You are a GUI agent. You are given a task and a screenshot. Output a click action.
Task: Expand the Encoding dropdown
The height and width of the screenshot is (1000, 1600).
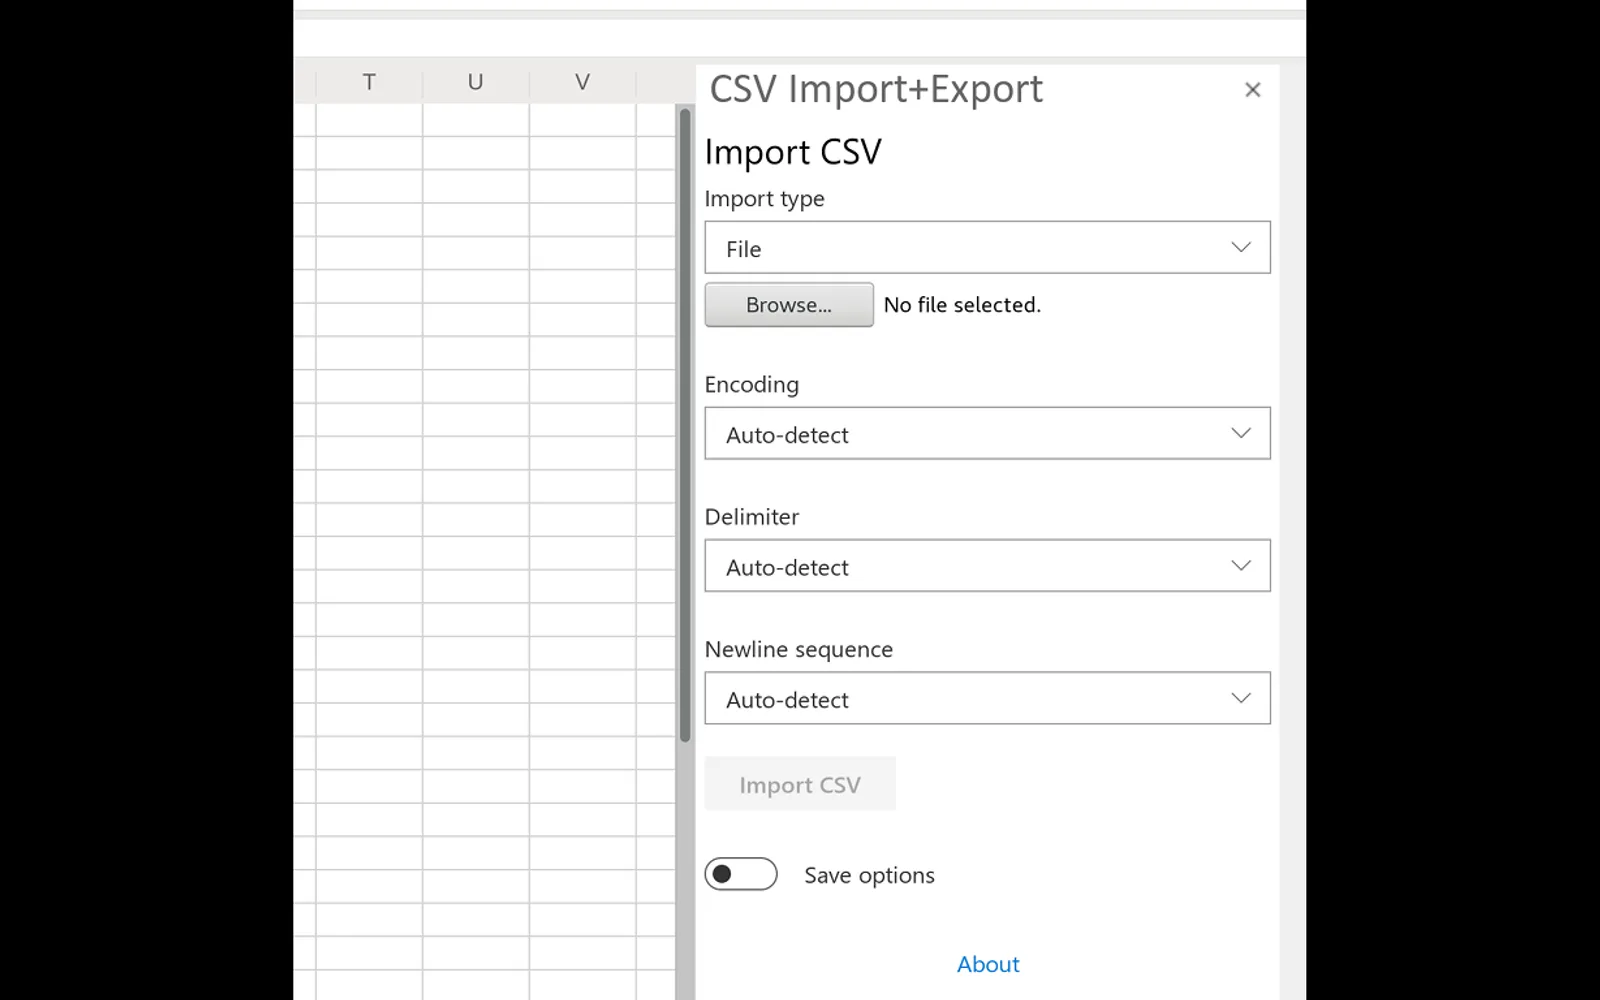coord(987,433)
